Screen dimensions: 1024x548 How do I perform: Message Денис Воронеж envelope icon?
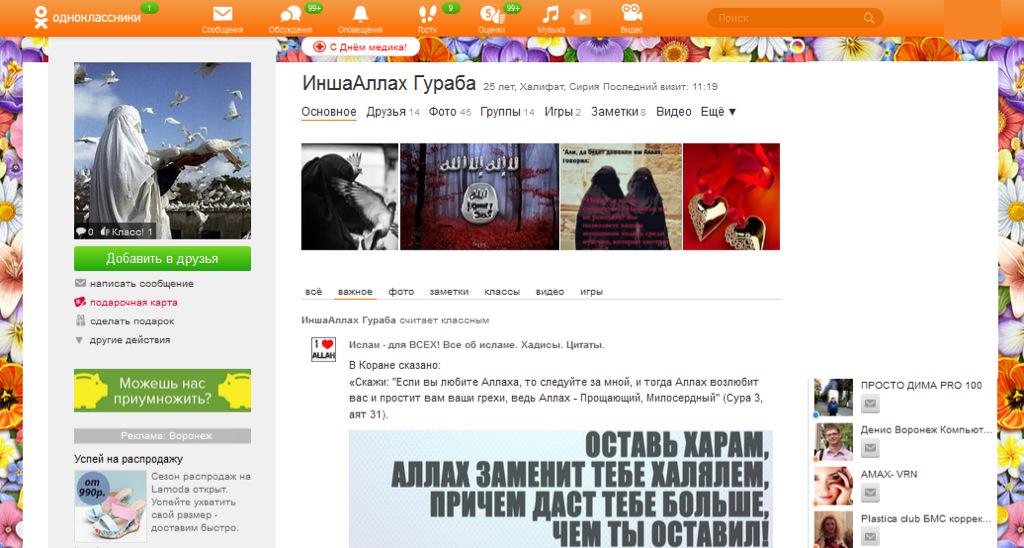pos(870,449)
